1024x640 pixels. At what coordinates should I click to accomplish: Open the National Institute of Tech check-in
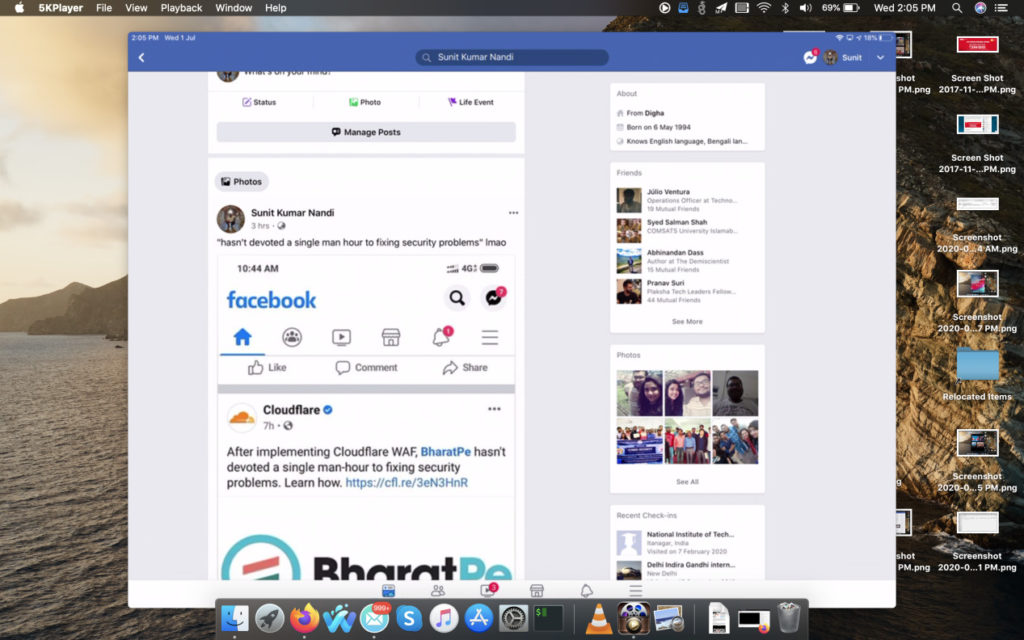pos(687,542)
